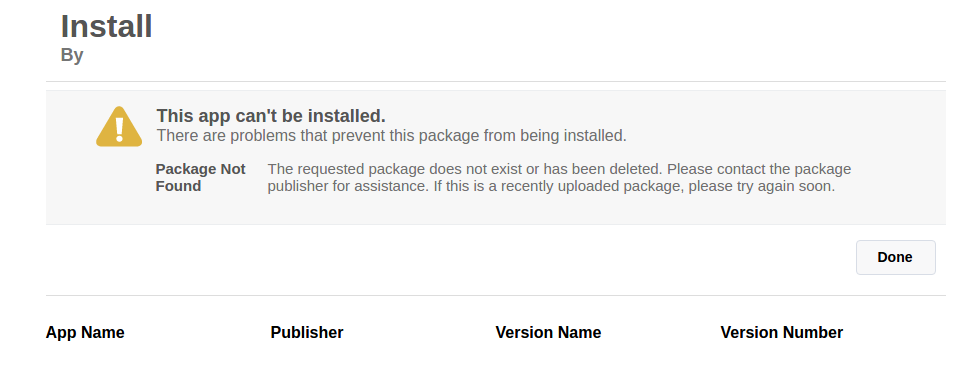Click the Version Number column header
The width and height of the screenshot is (975, 390).
click(x=782, y=333)
